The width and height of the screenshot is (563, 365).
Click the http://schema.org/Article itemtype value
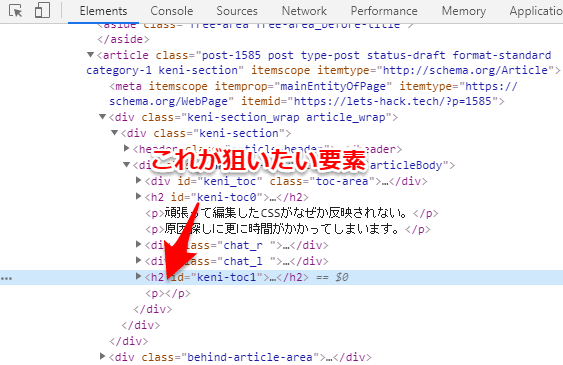(x=465, y=70)
